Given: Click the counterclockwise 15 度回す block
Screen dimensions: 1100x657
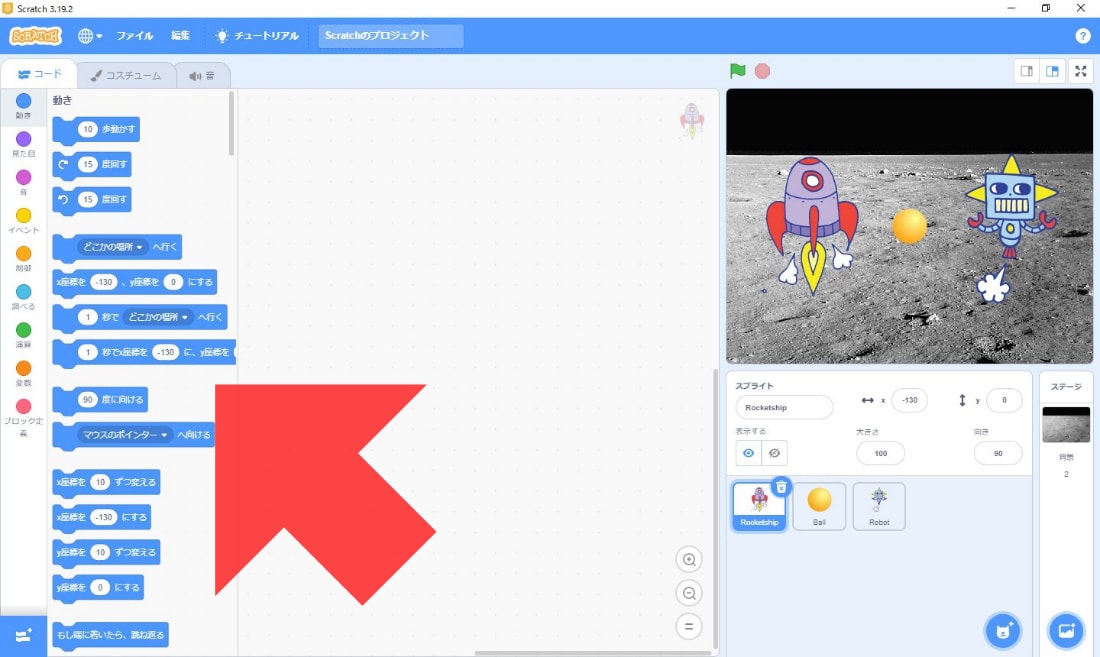Looking at the screenshot, I should 92,199.
